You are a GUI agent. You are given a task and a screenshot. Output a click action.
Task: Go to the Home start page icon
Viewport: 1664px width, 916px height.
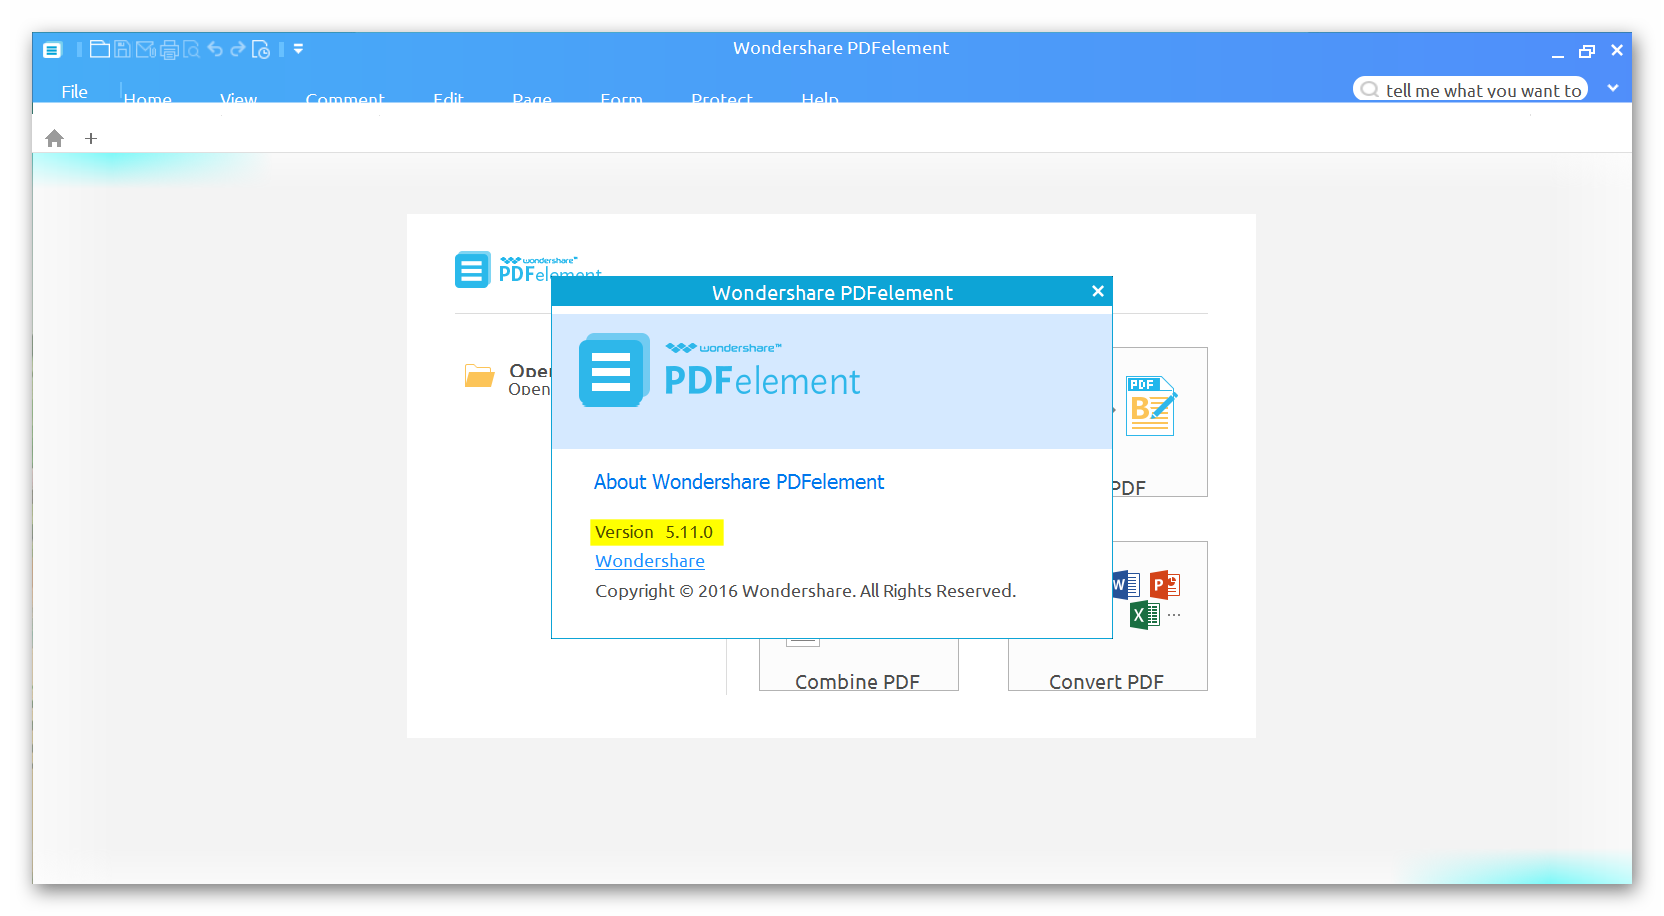55,138
